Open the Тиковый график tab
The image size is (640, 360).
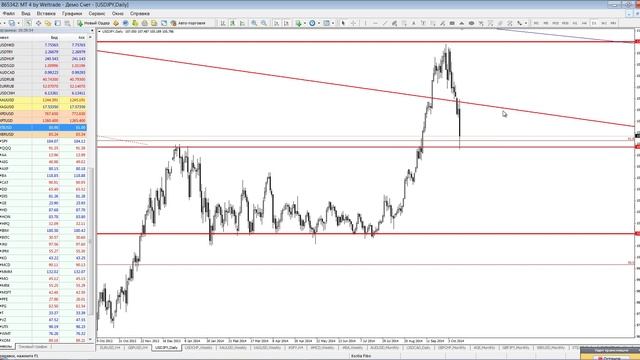tap(33, 347)
